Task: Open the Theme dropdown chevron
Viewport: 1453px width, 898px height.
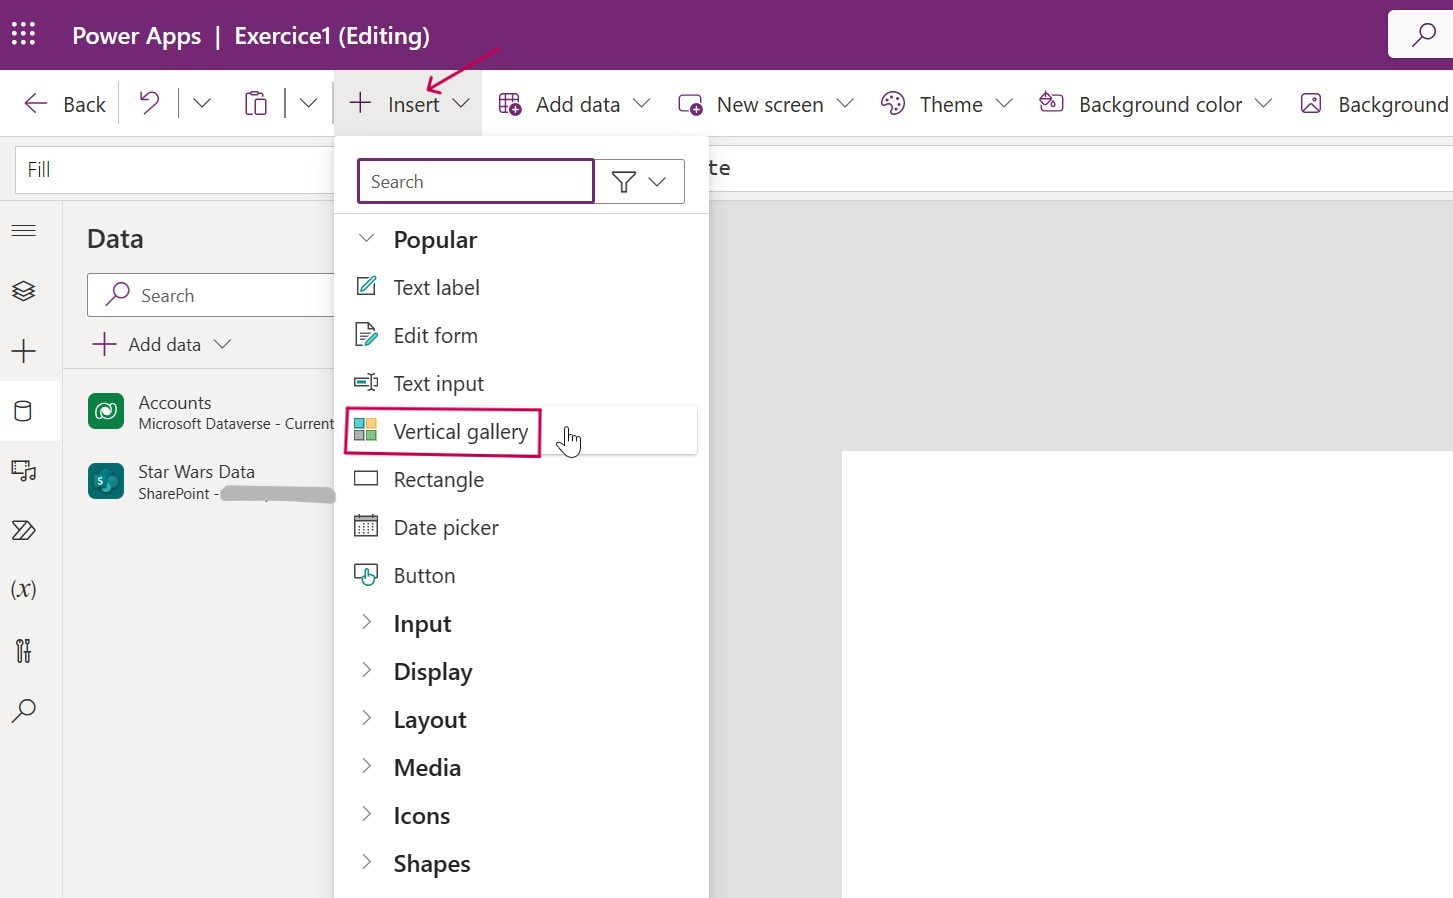Action: (x=1005, y=104)
